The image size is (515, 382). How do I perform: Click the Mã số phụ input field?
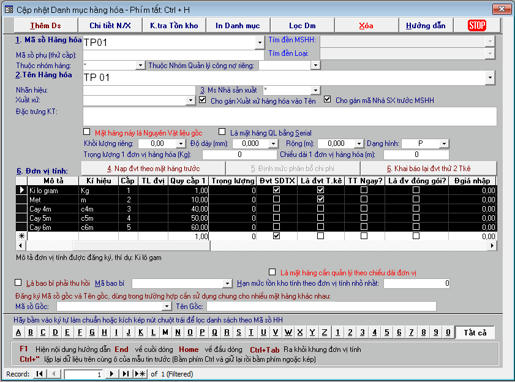[173, 55]
